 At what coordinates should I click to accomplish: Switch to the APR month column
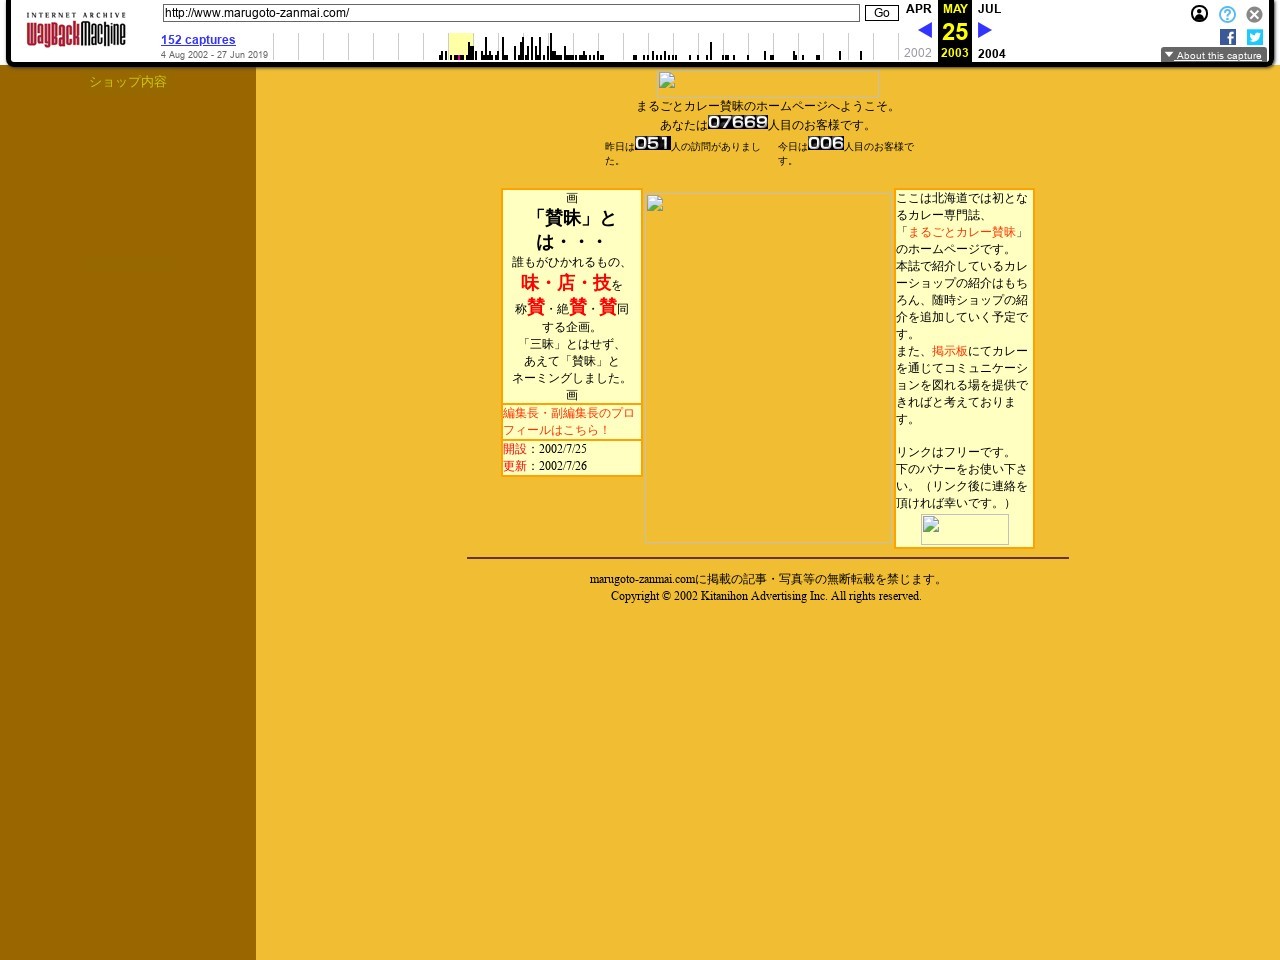918,9
